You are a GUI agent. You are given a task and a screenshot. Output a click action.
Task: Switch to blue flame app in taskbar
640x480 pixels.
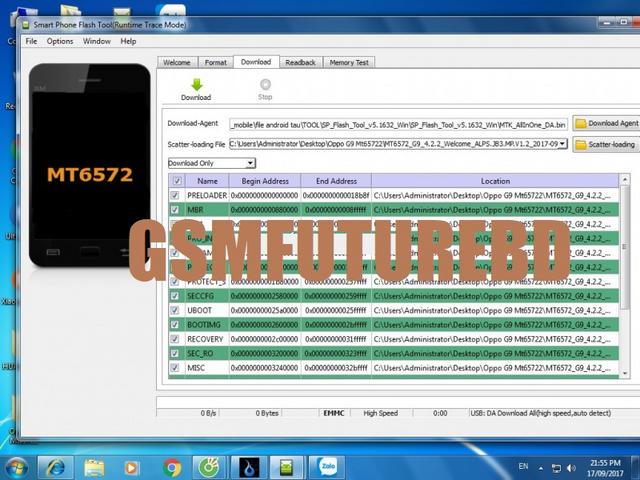[x=249, y=467]
